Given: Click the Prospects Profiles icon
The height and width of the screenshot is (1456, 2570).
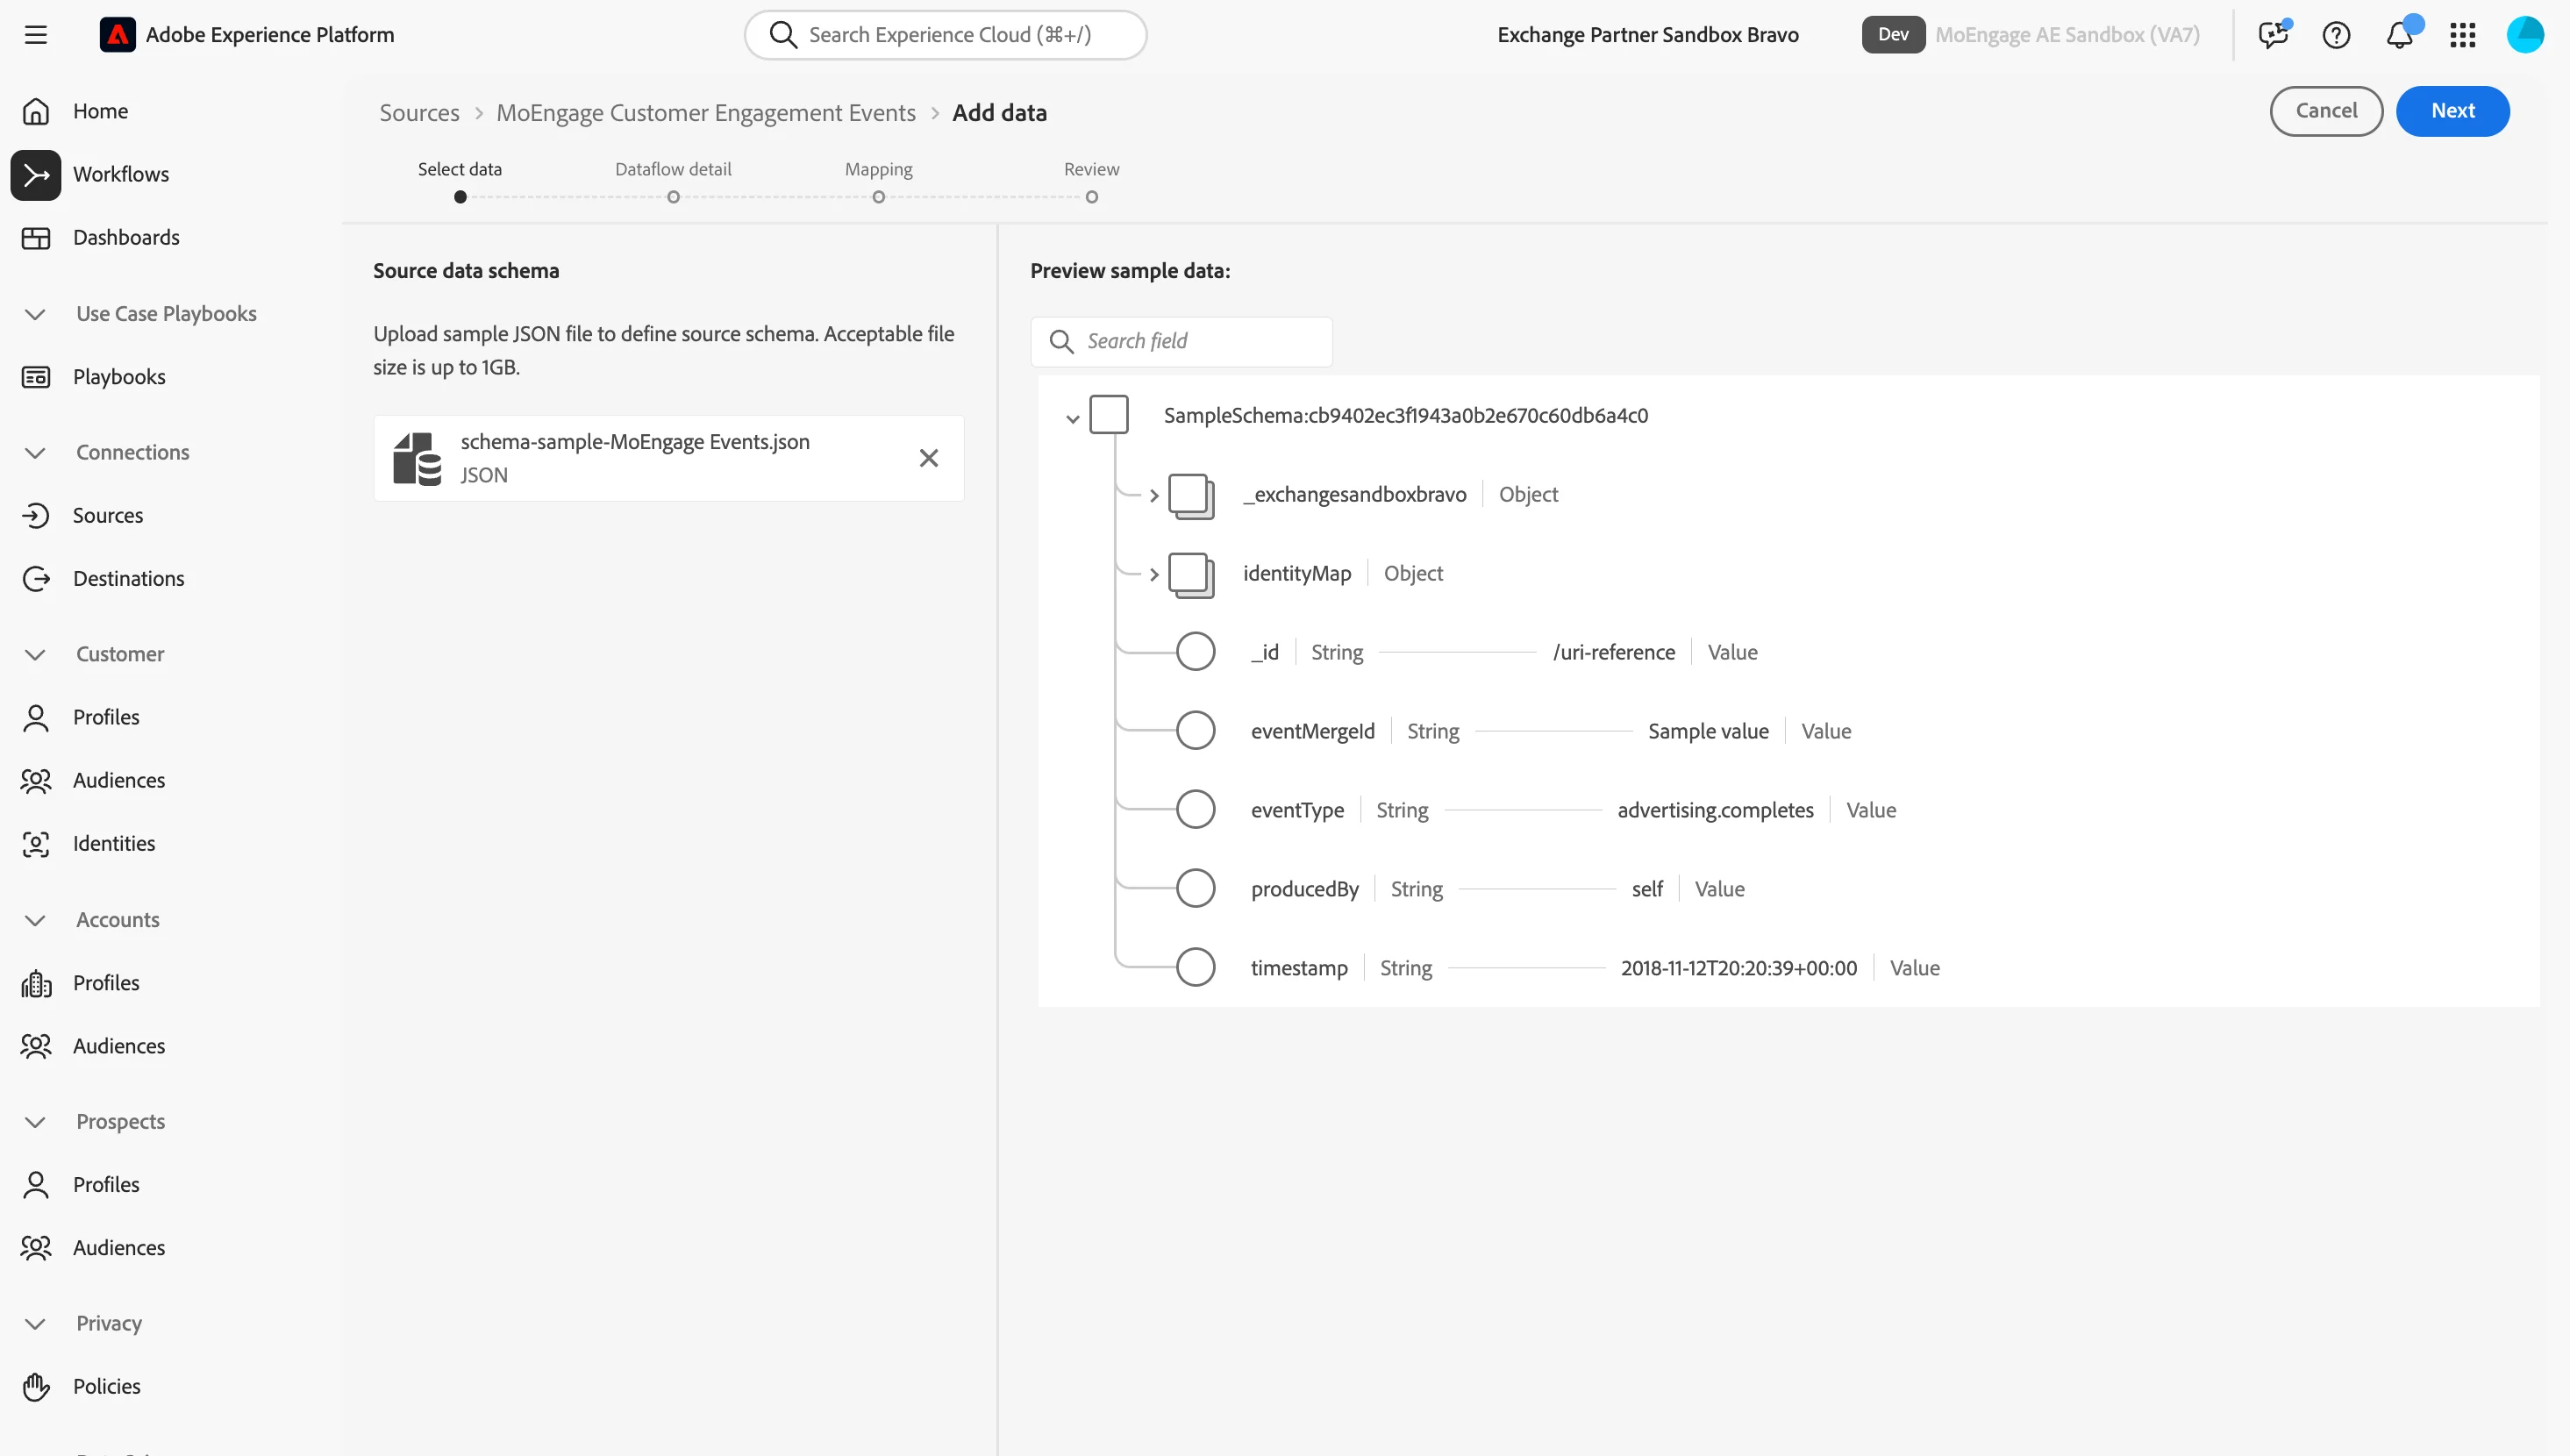Looking at the screenshot, I should (x=36, y=1185).
